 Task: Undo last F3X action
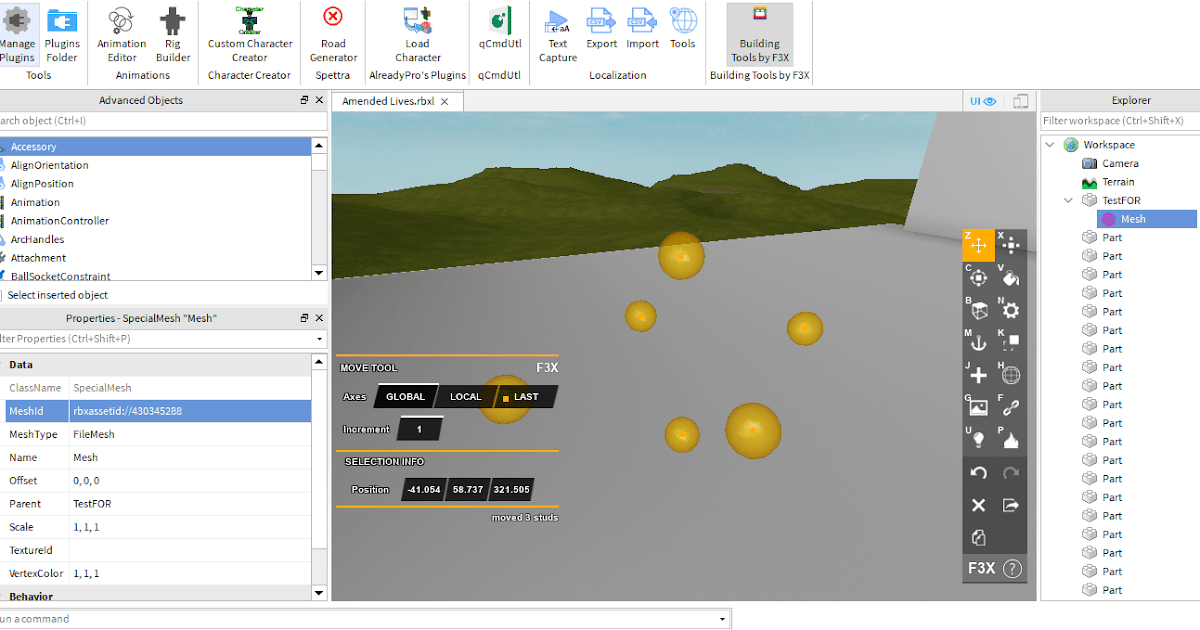point(979,473)
